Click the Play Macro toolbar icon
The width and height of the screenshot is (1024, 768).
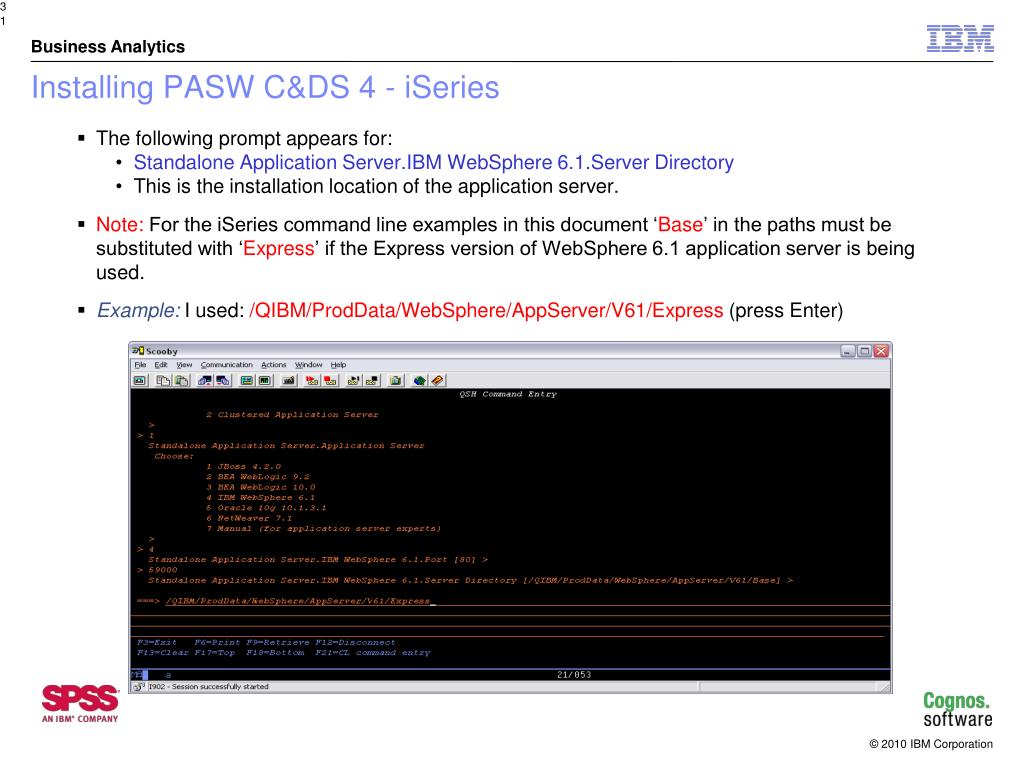(x=354, y=380)
